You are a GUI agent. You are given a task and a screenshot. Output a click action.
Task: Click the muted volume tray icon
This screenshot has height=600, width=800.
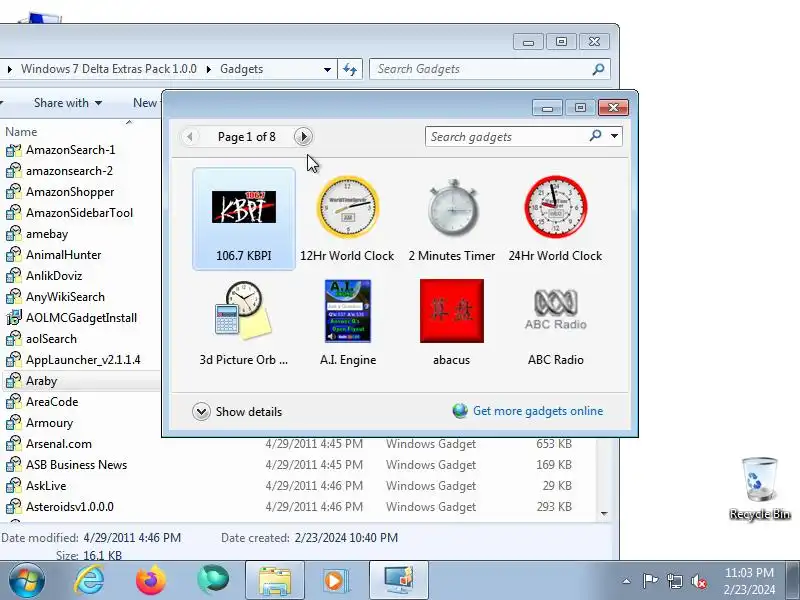699,581
